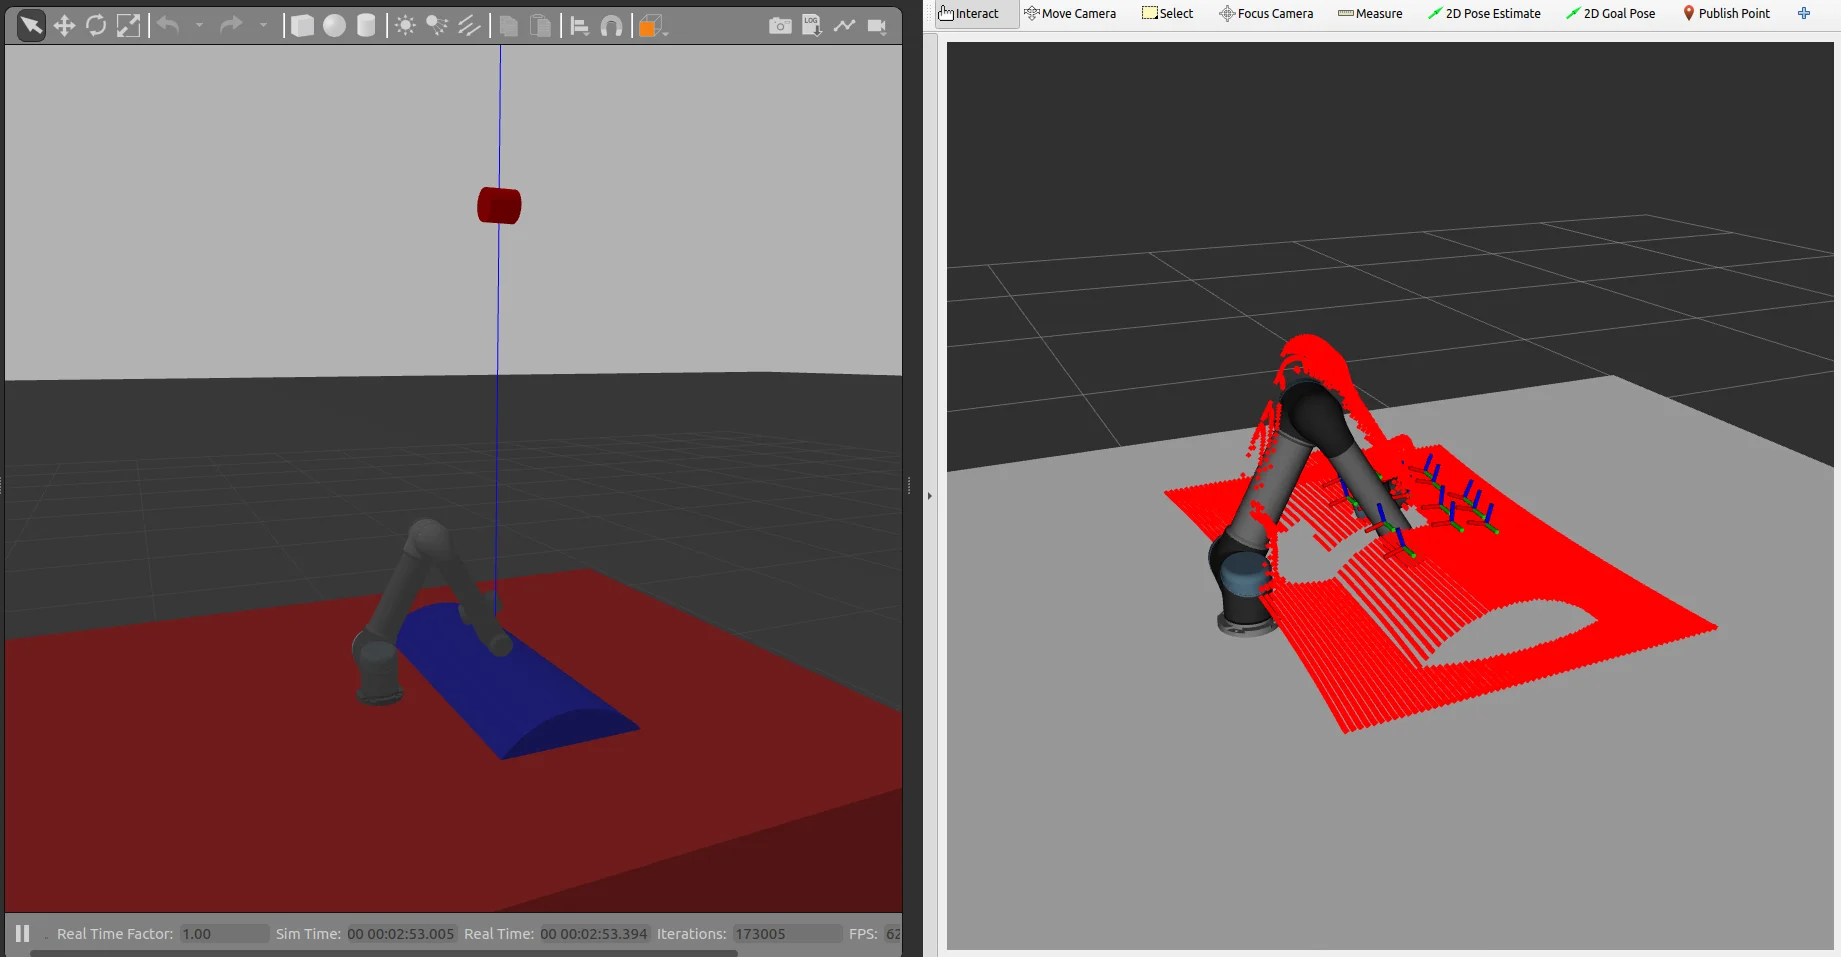Click 2D Goal Pose in RViz

(1611, 13)
